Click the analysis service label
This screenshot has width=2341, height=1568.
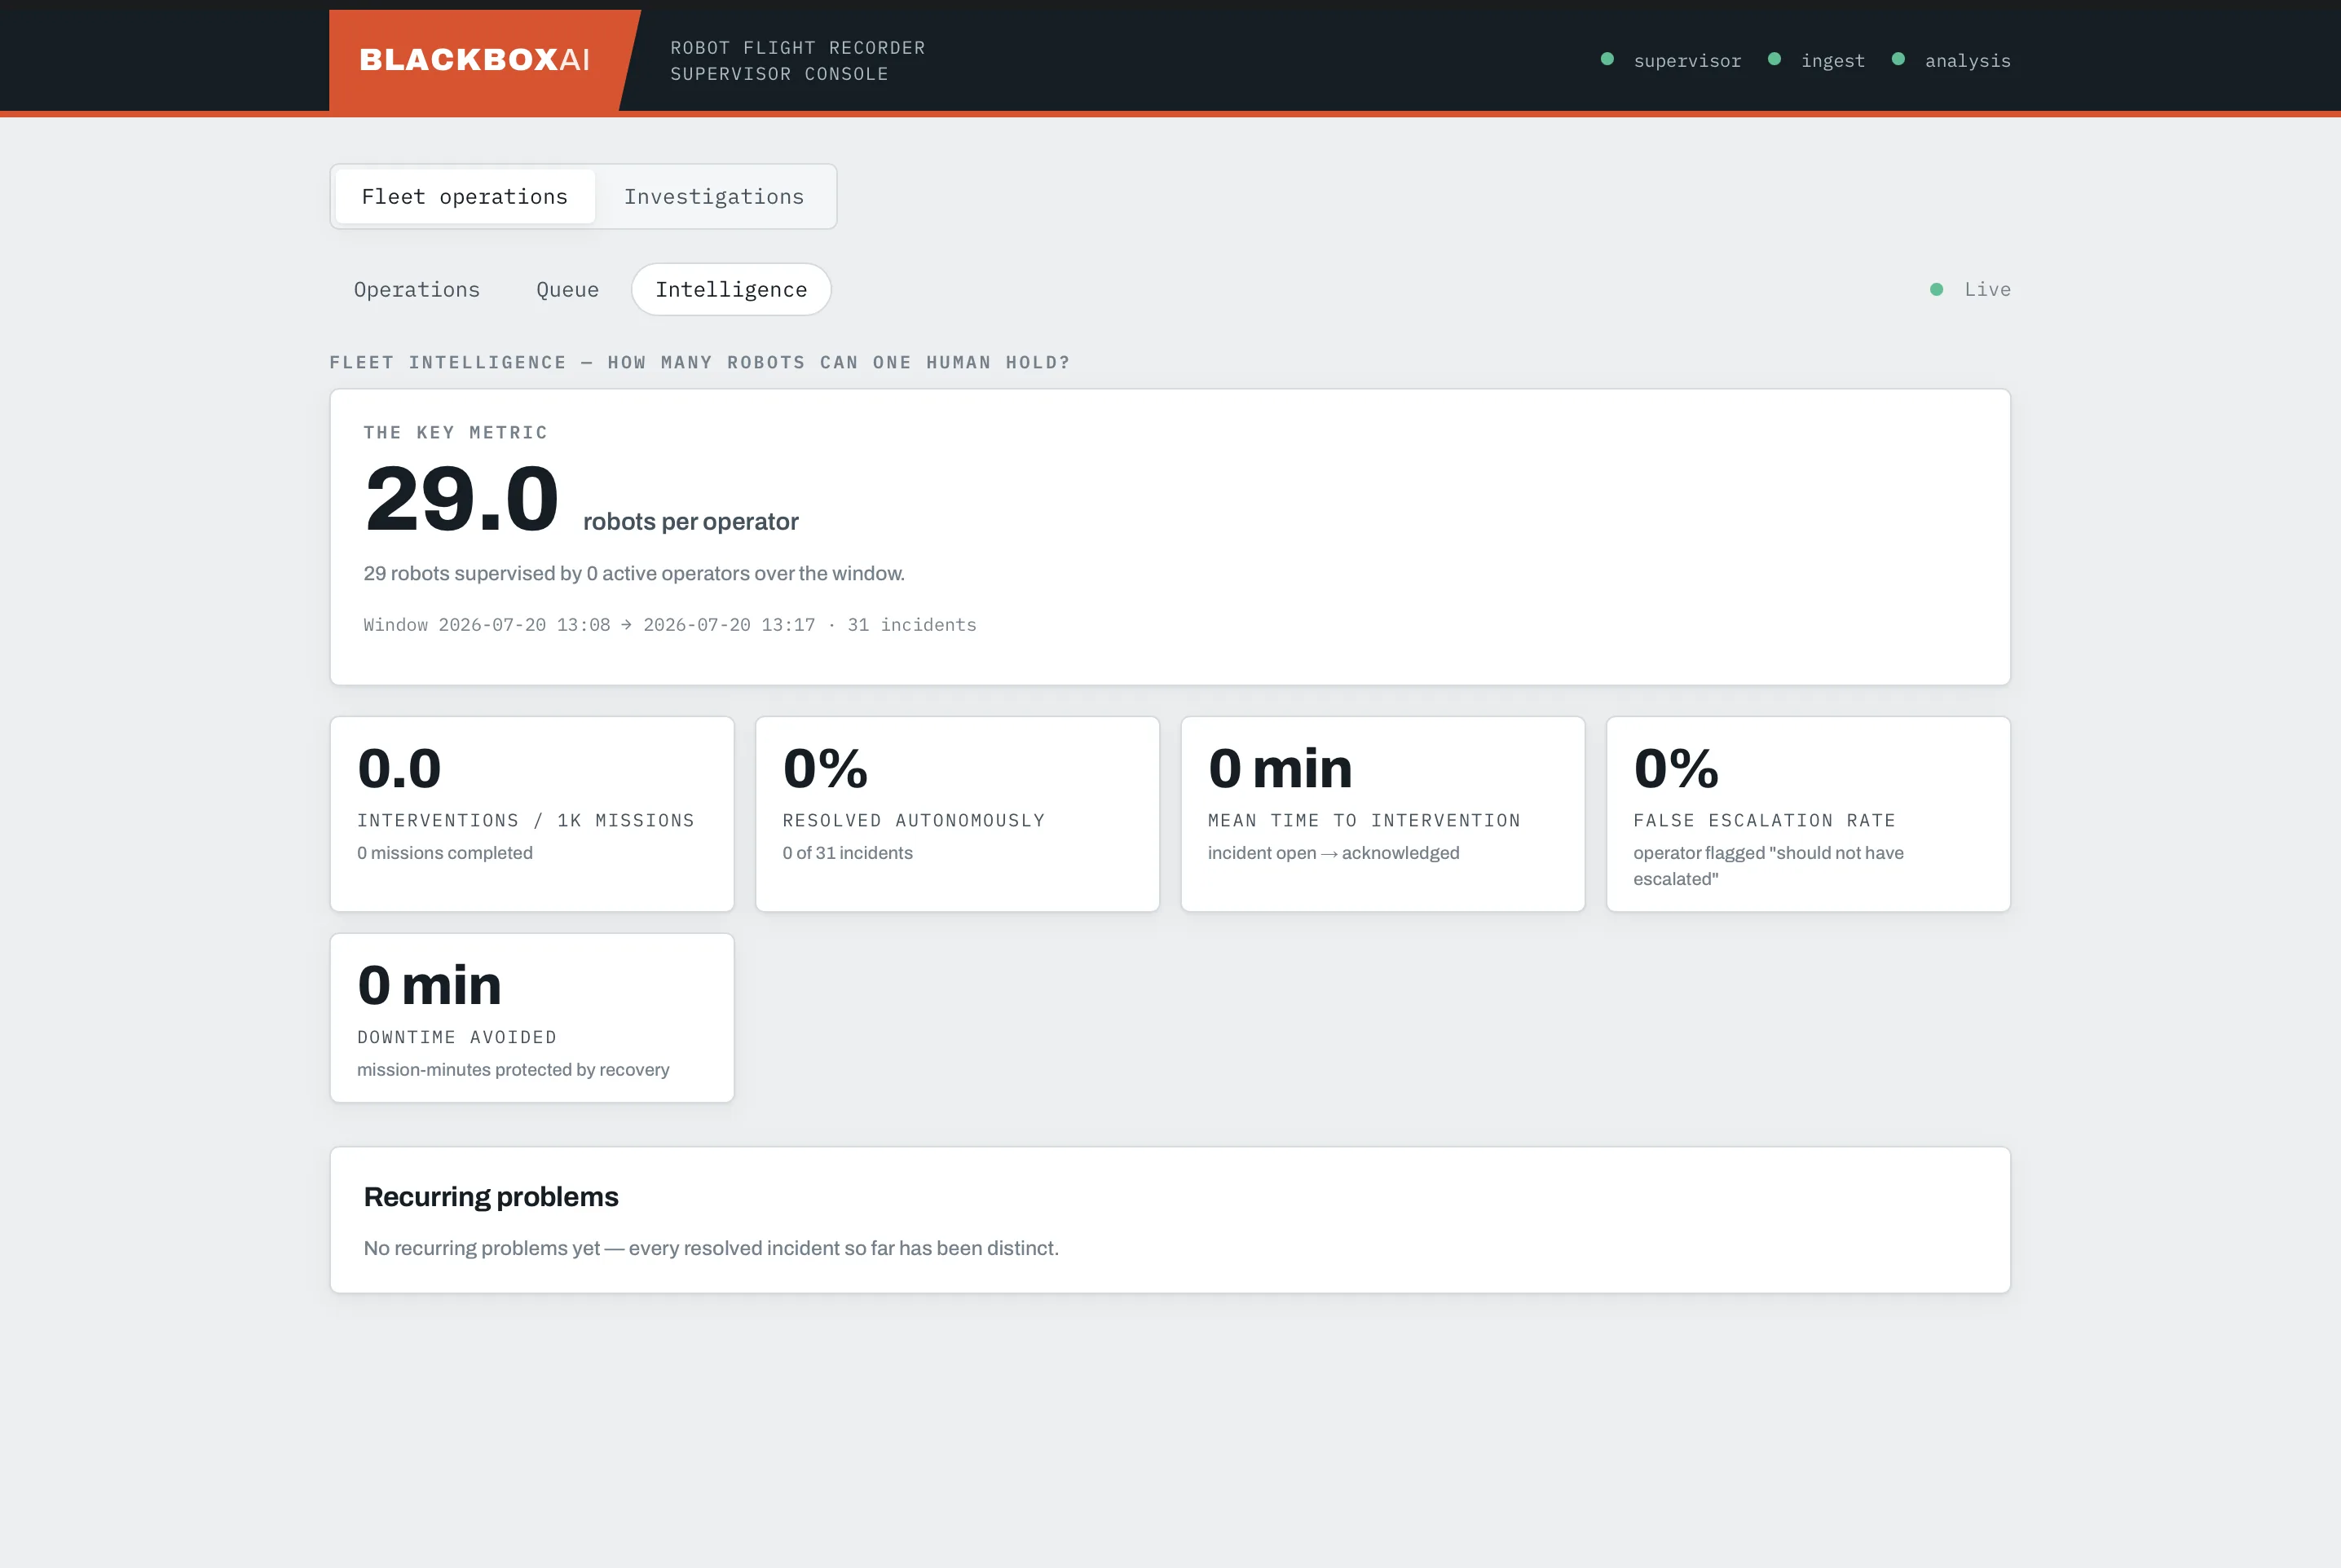[x=1967, y=61]
